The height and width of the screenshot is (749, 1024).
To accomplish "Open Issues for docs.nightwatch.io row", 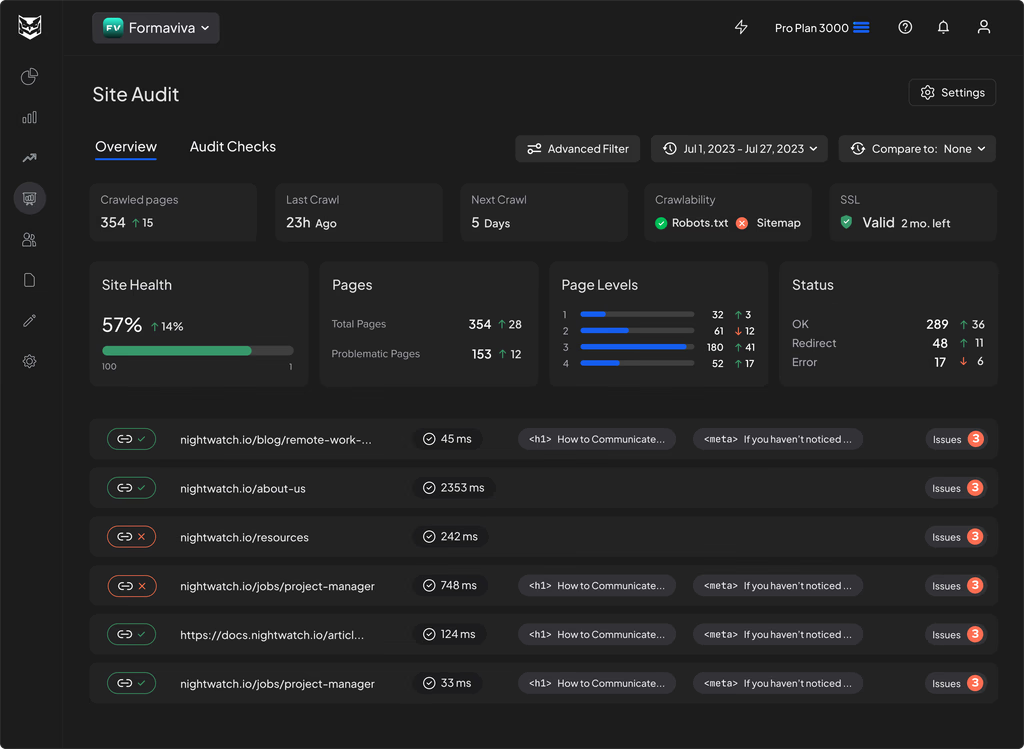I will [x=956, y=634].
